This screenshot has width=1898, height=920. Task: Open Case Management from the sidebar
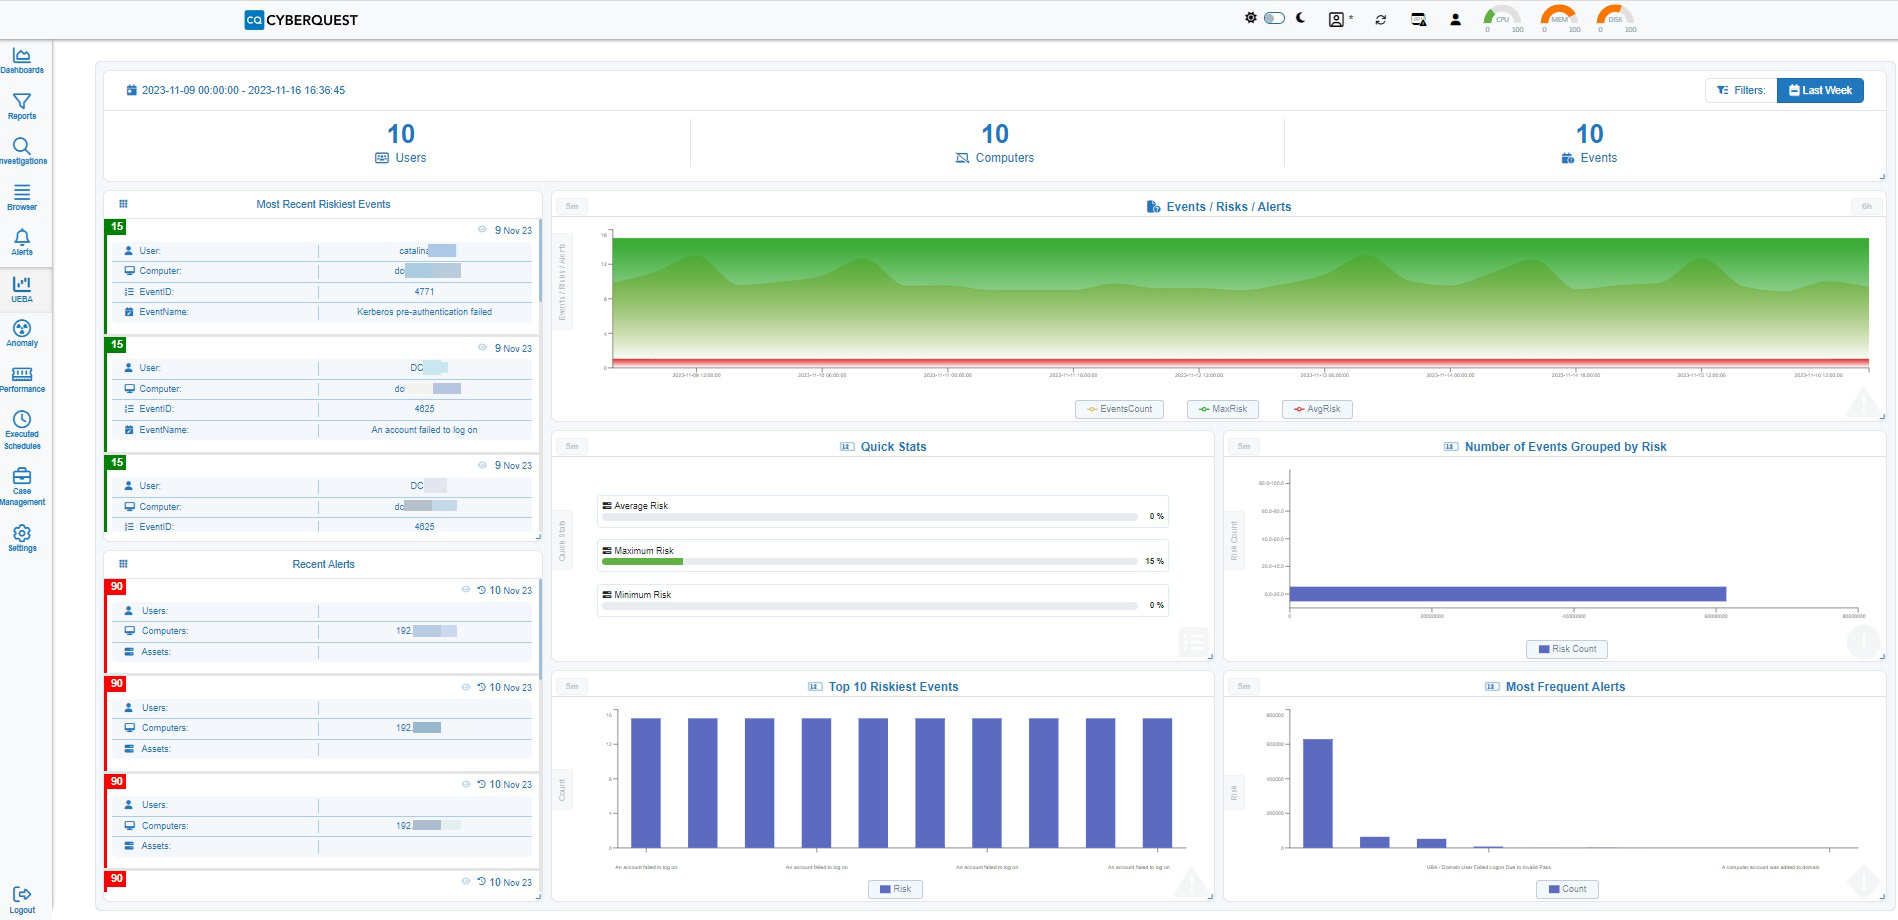click(22, 482)
